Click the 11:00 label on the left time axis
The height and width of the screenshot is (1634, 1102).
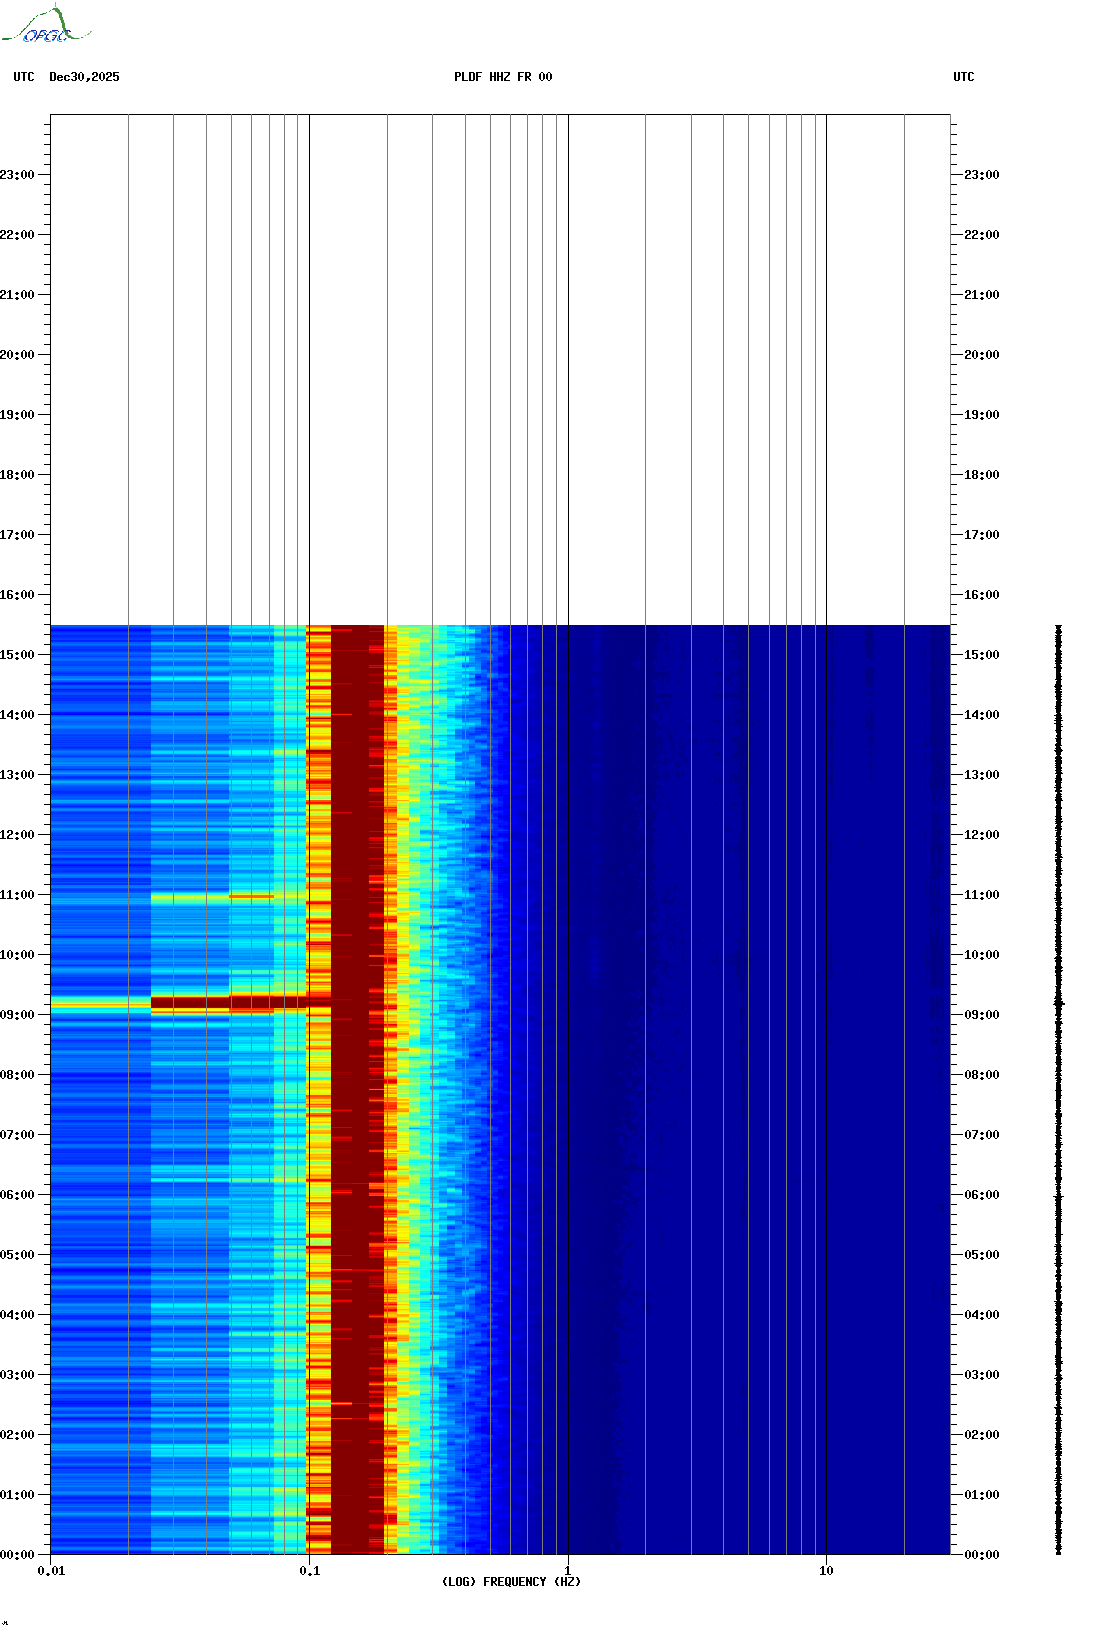[17, 895]
